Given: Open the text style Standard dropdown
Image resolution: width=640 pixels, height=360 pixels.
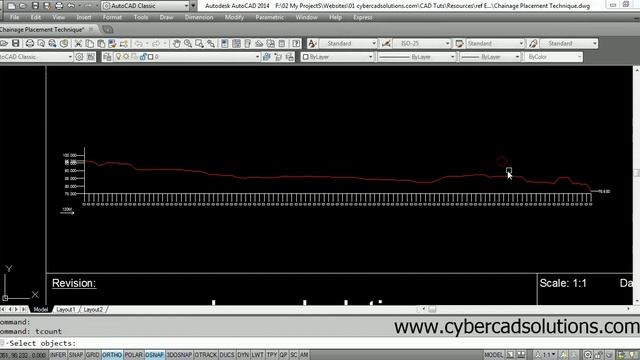Looking at the screenshot, I should point(348,43).
